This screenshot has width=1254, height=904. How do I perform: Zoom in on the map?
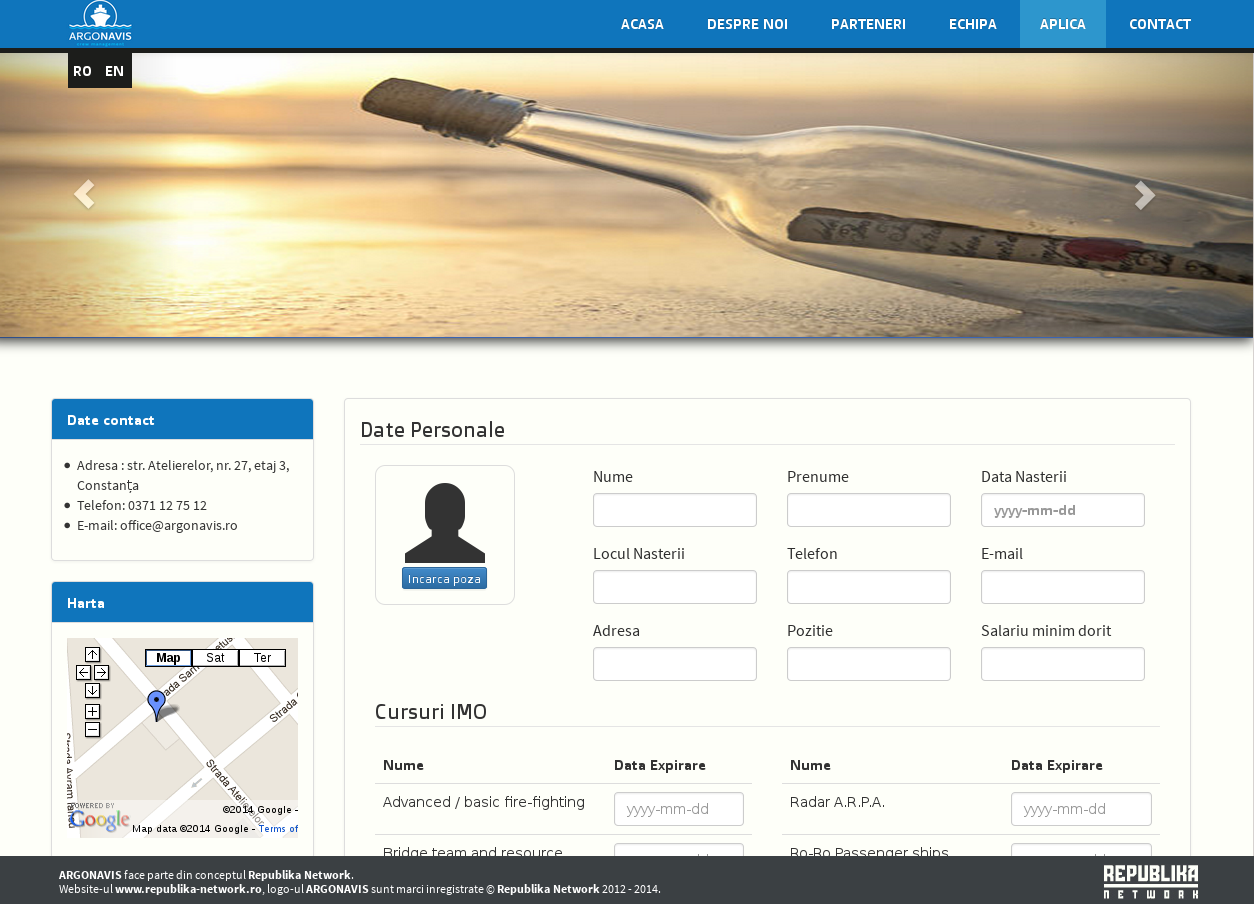[x=92, y=711]
